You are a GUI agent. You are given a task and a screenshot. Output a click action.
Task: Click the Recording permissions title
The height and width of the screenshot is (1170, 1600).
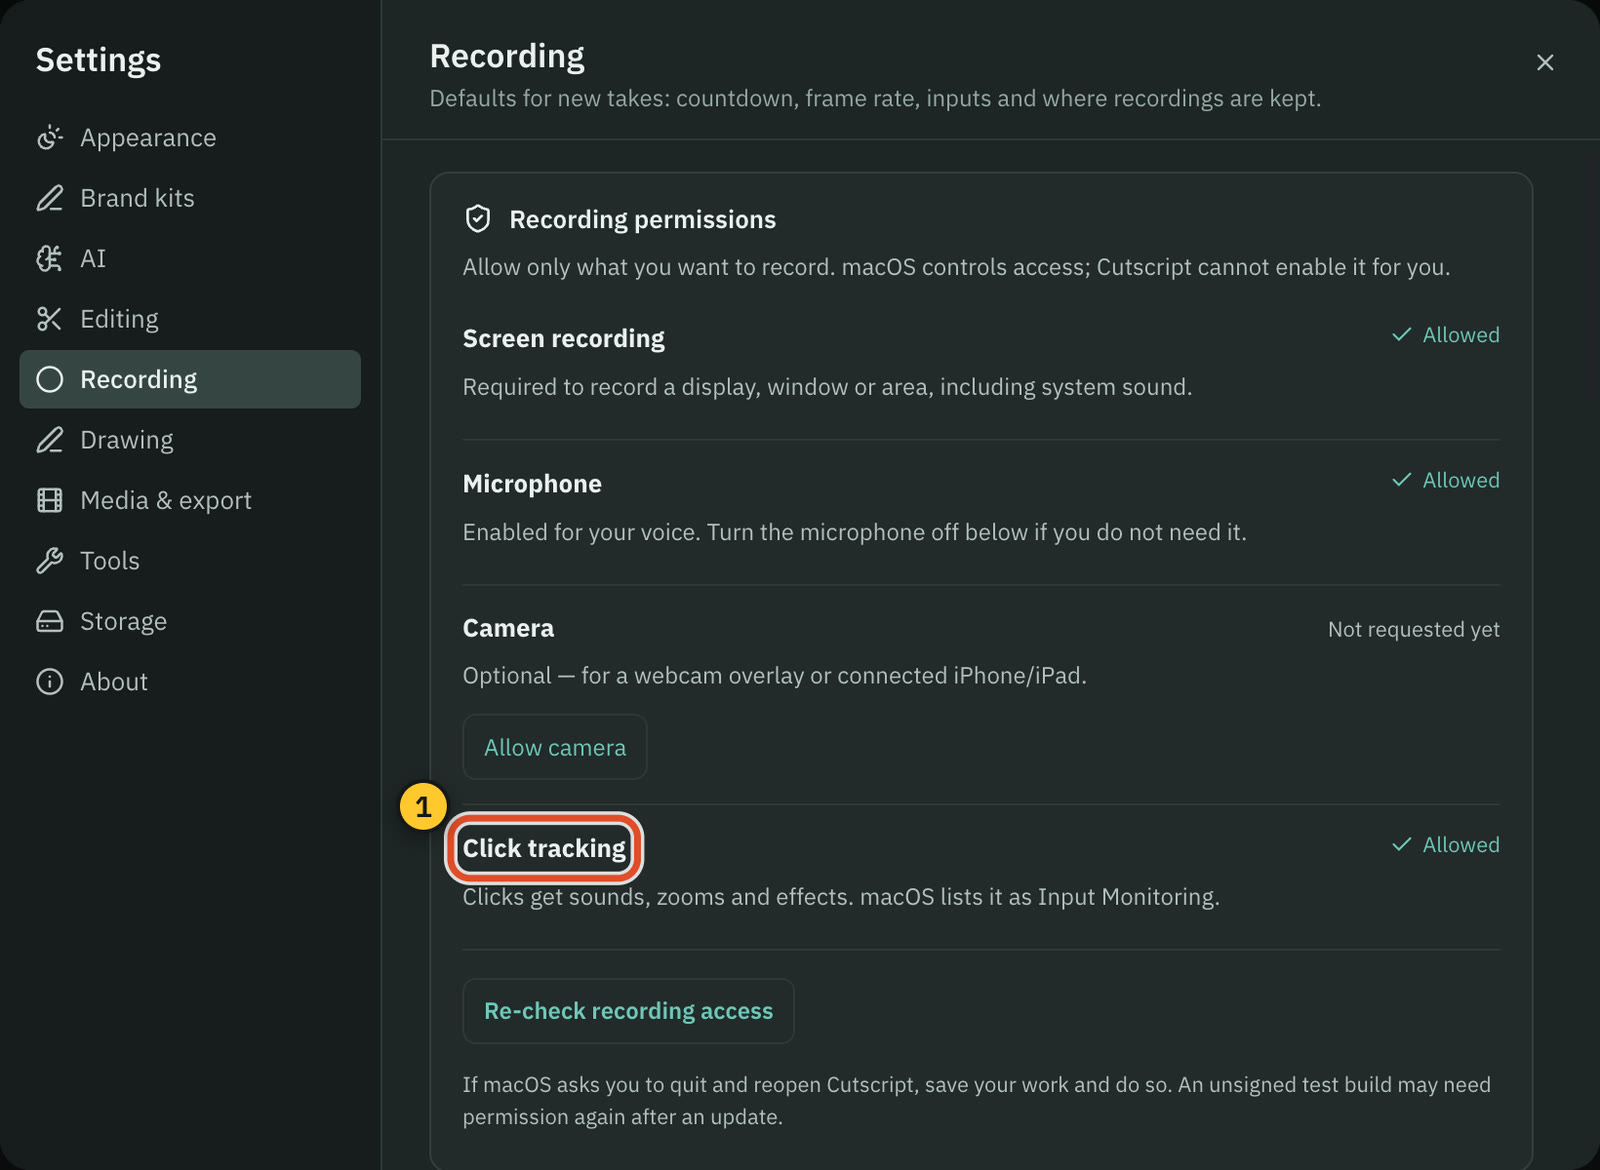[643, 219]
